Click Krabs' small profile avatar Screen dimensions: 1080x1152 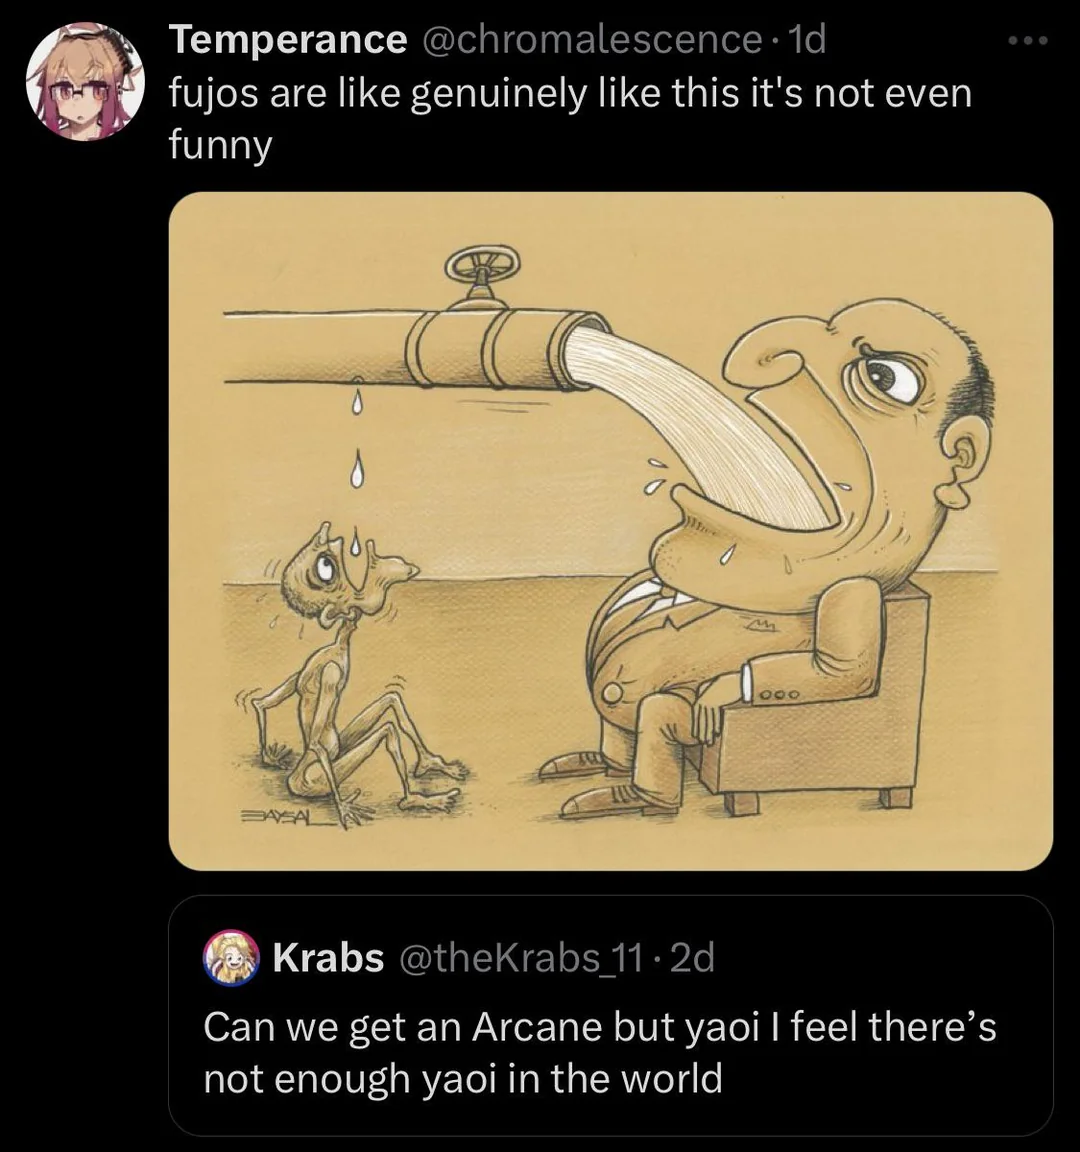[231, 958]
